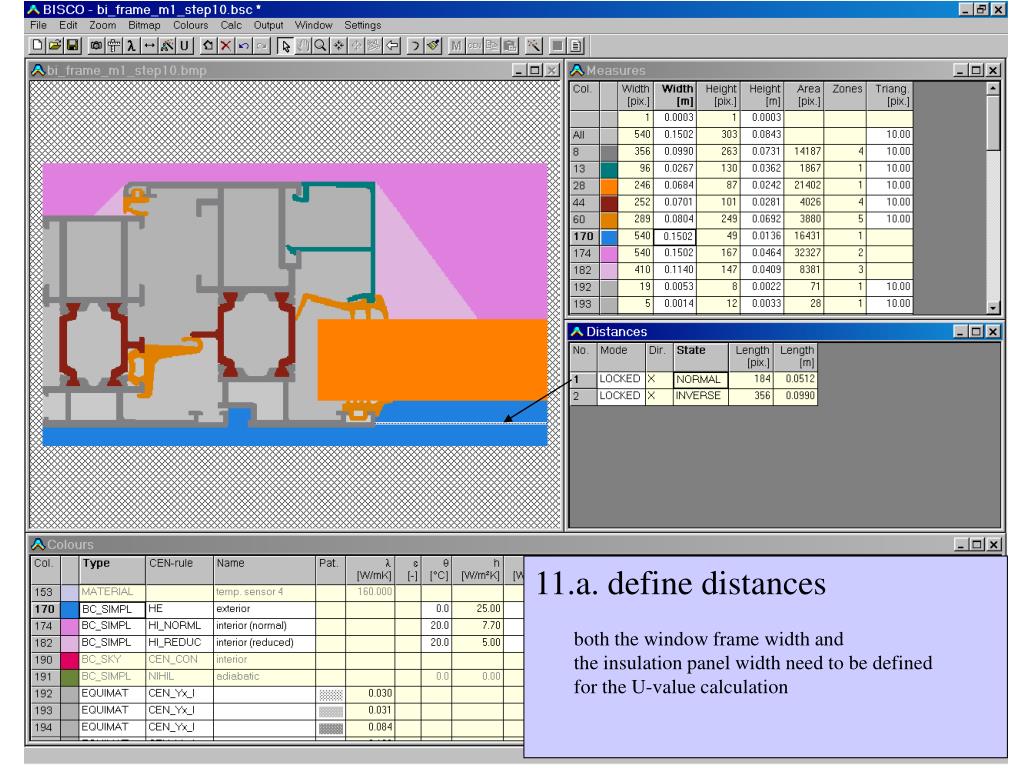Click the BC_SIMPL type cell of colour 170
The image size is (1024, 768).
pyautogui.click(x=112, y=609)
